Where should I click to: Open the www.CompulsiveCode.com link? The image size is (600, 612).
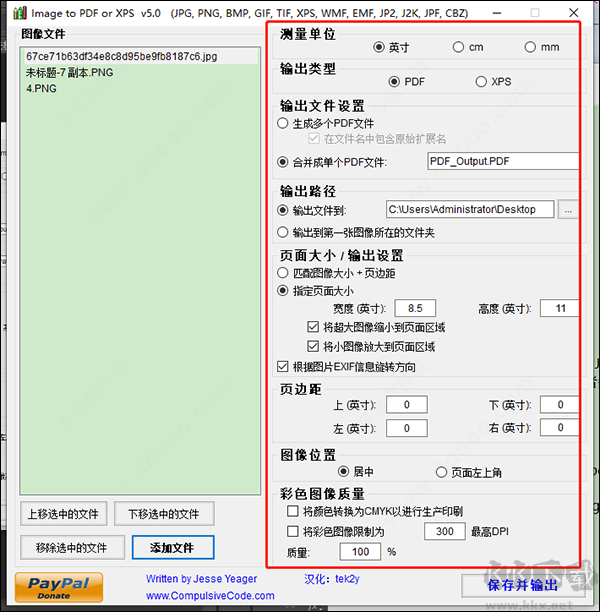pos(210,596)
